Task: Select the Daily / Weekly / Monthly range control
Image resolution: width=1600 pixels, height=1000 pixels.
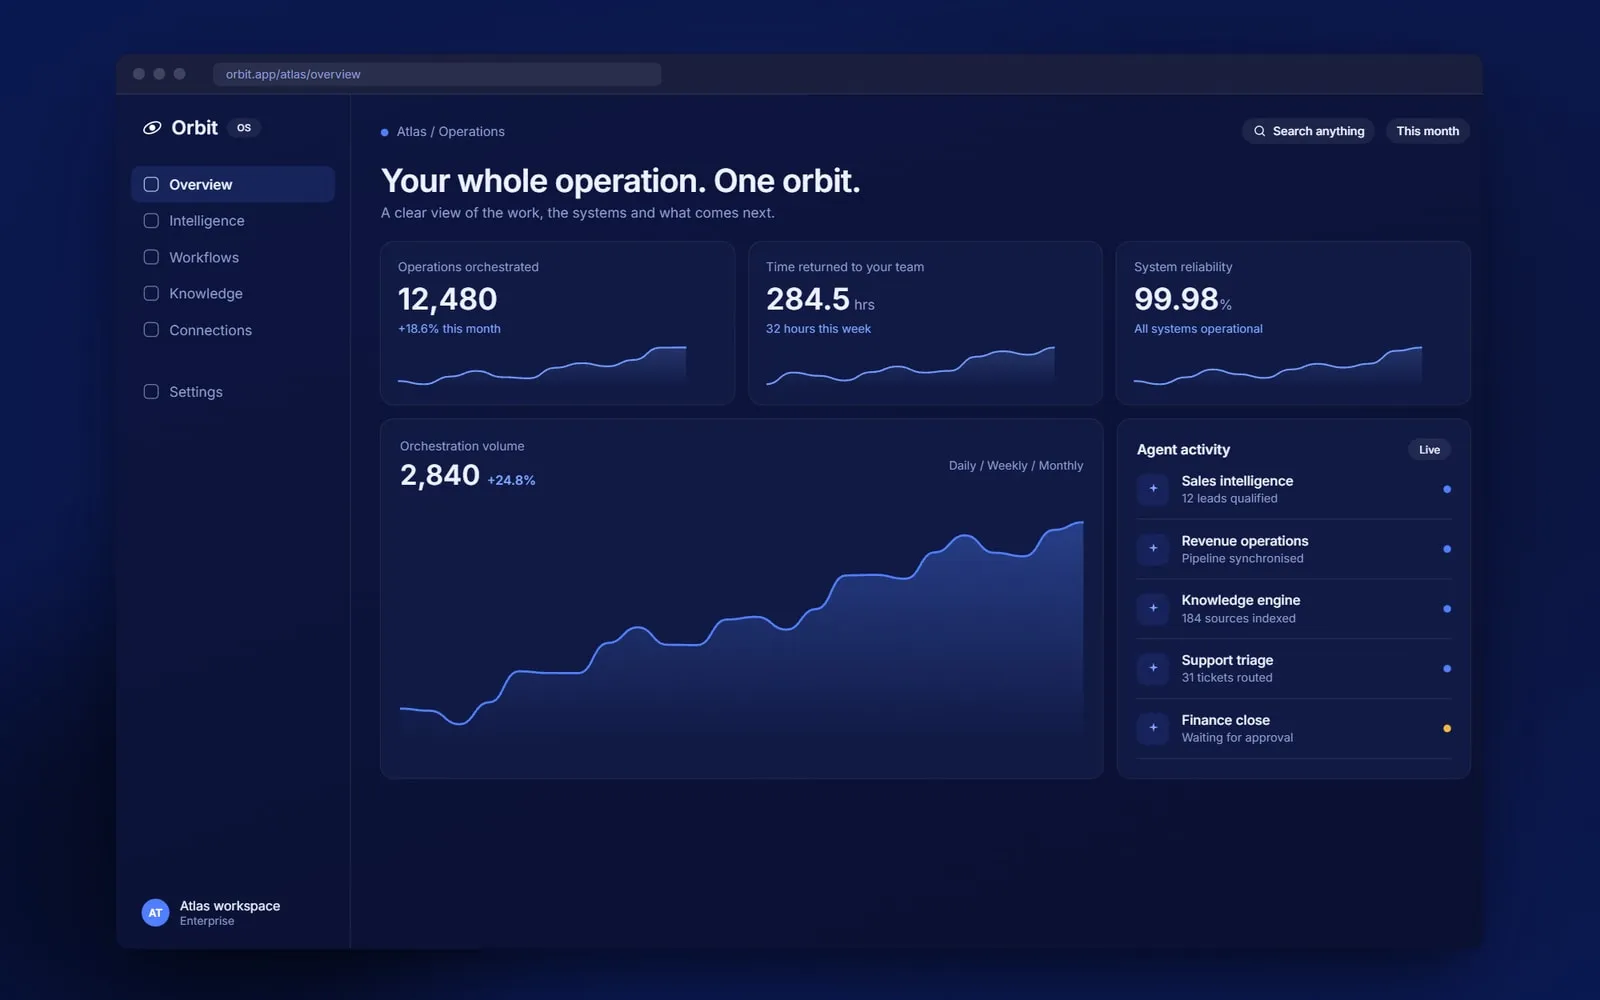Action: tap(1016, 466)
